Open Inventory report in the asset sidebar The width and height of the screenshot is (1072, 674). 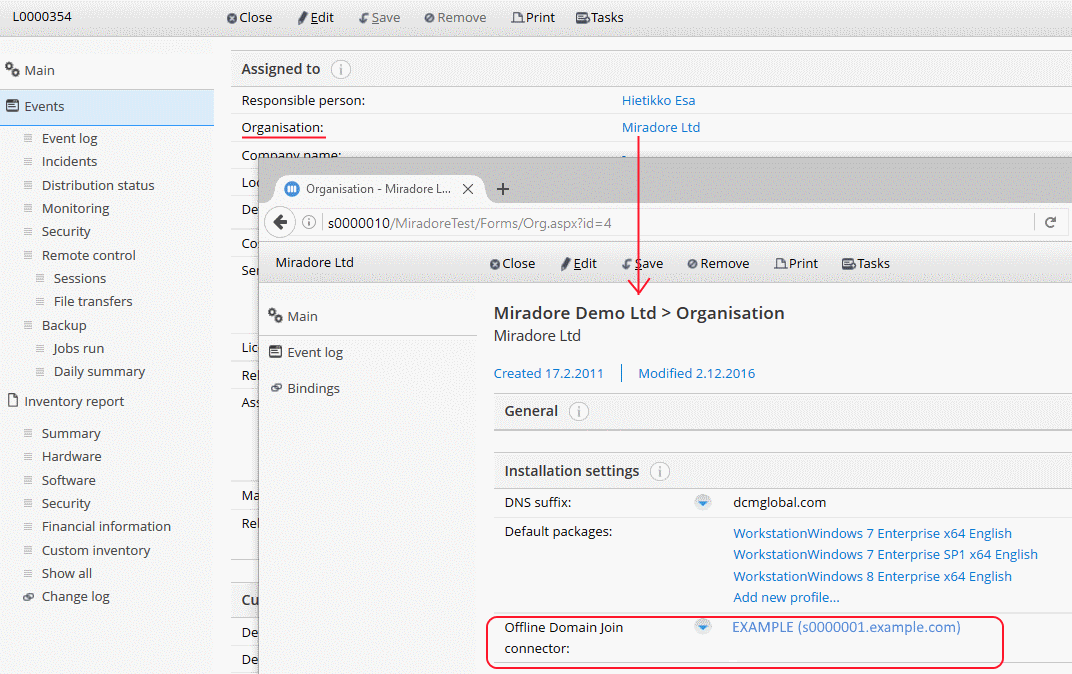click(x=66, y=401)
